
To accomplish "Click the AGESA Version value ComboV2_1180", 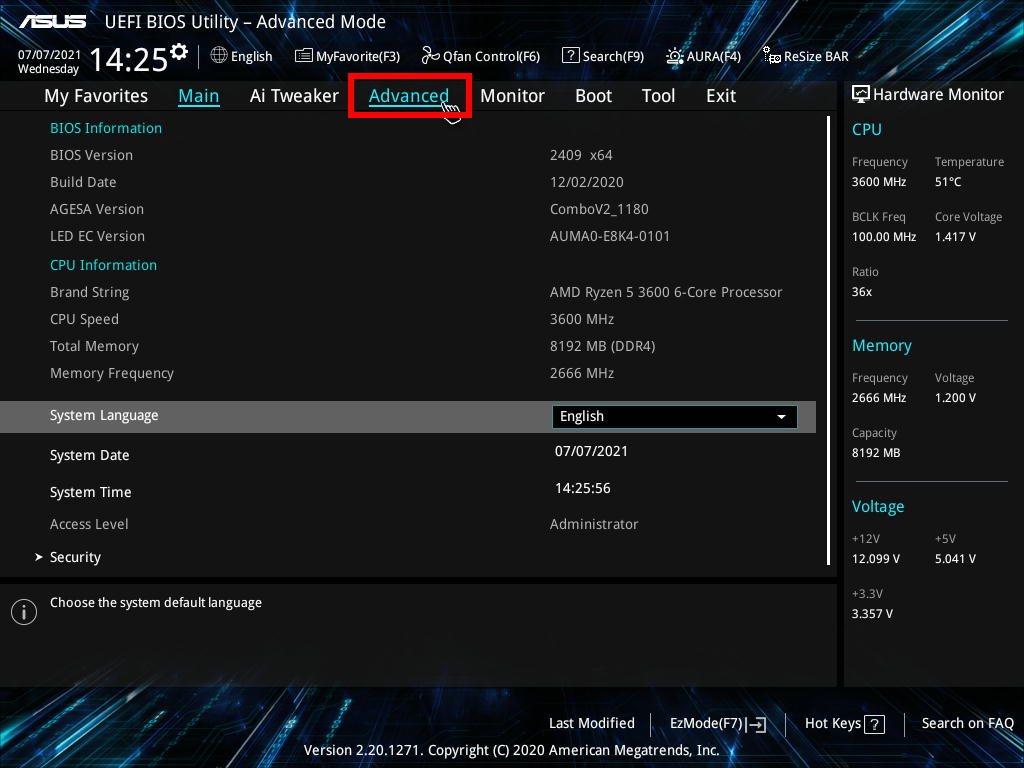I will coord(599,210).
